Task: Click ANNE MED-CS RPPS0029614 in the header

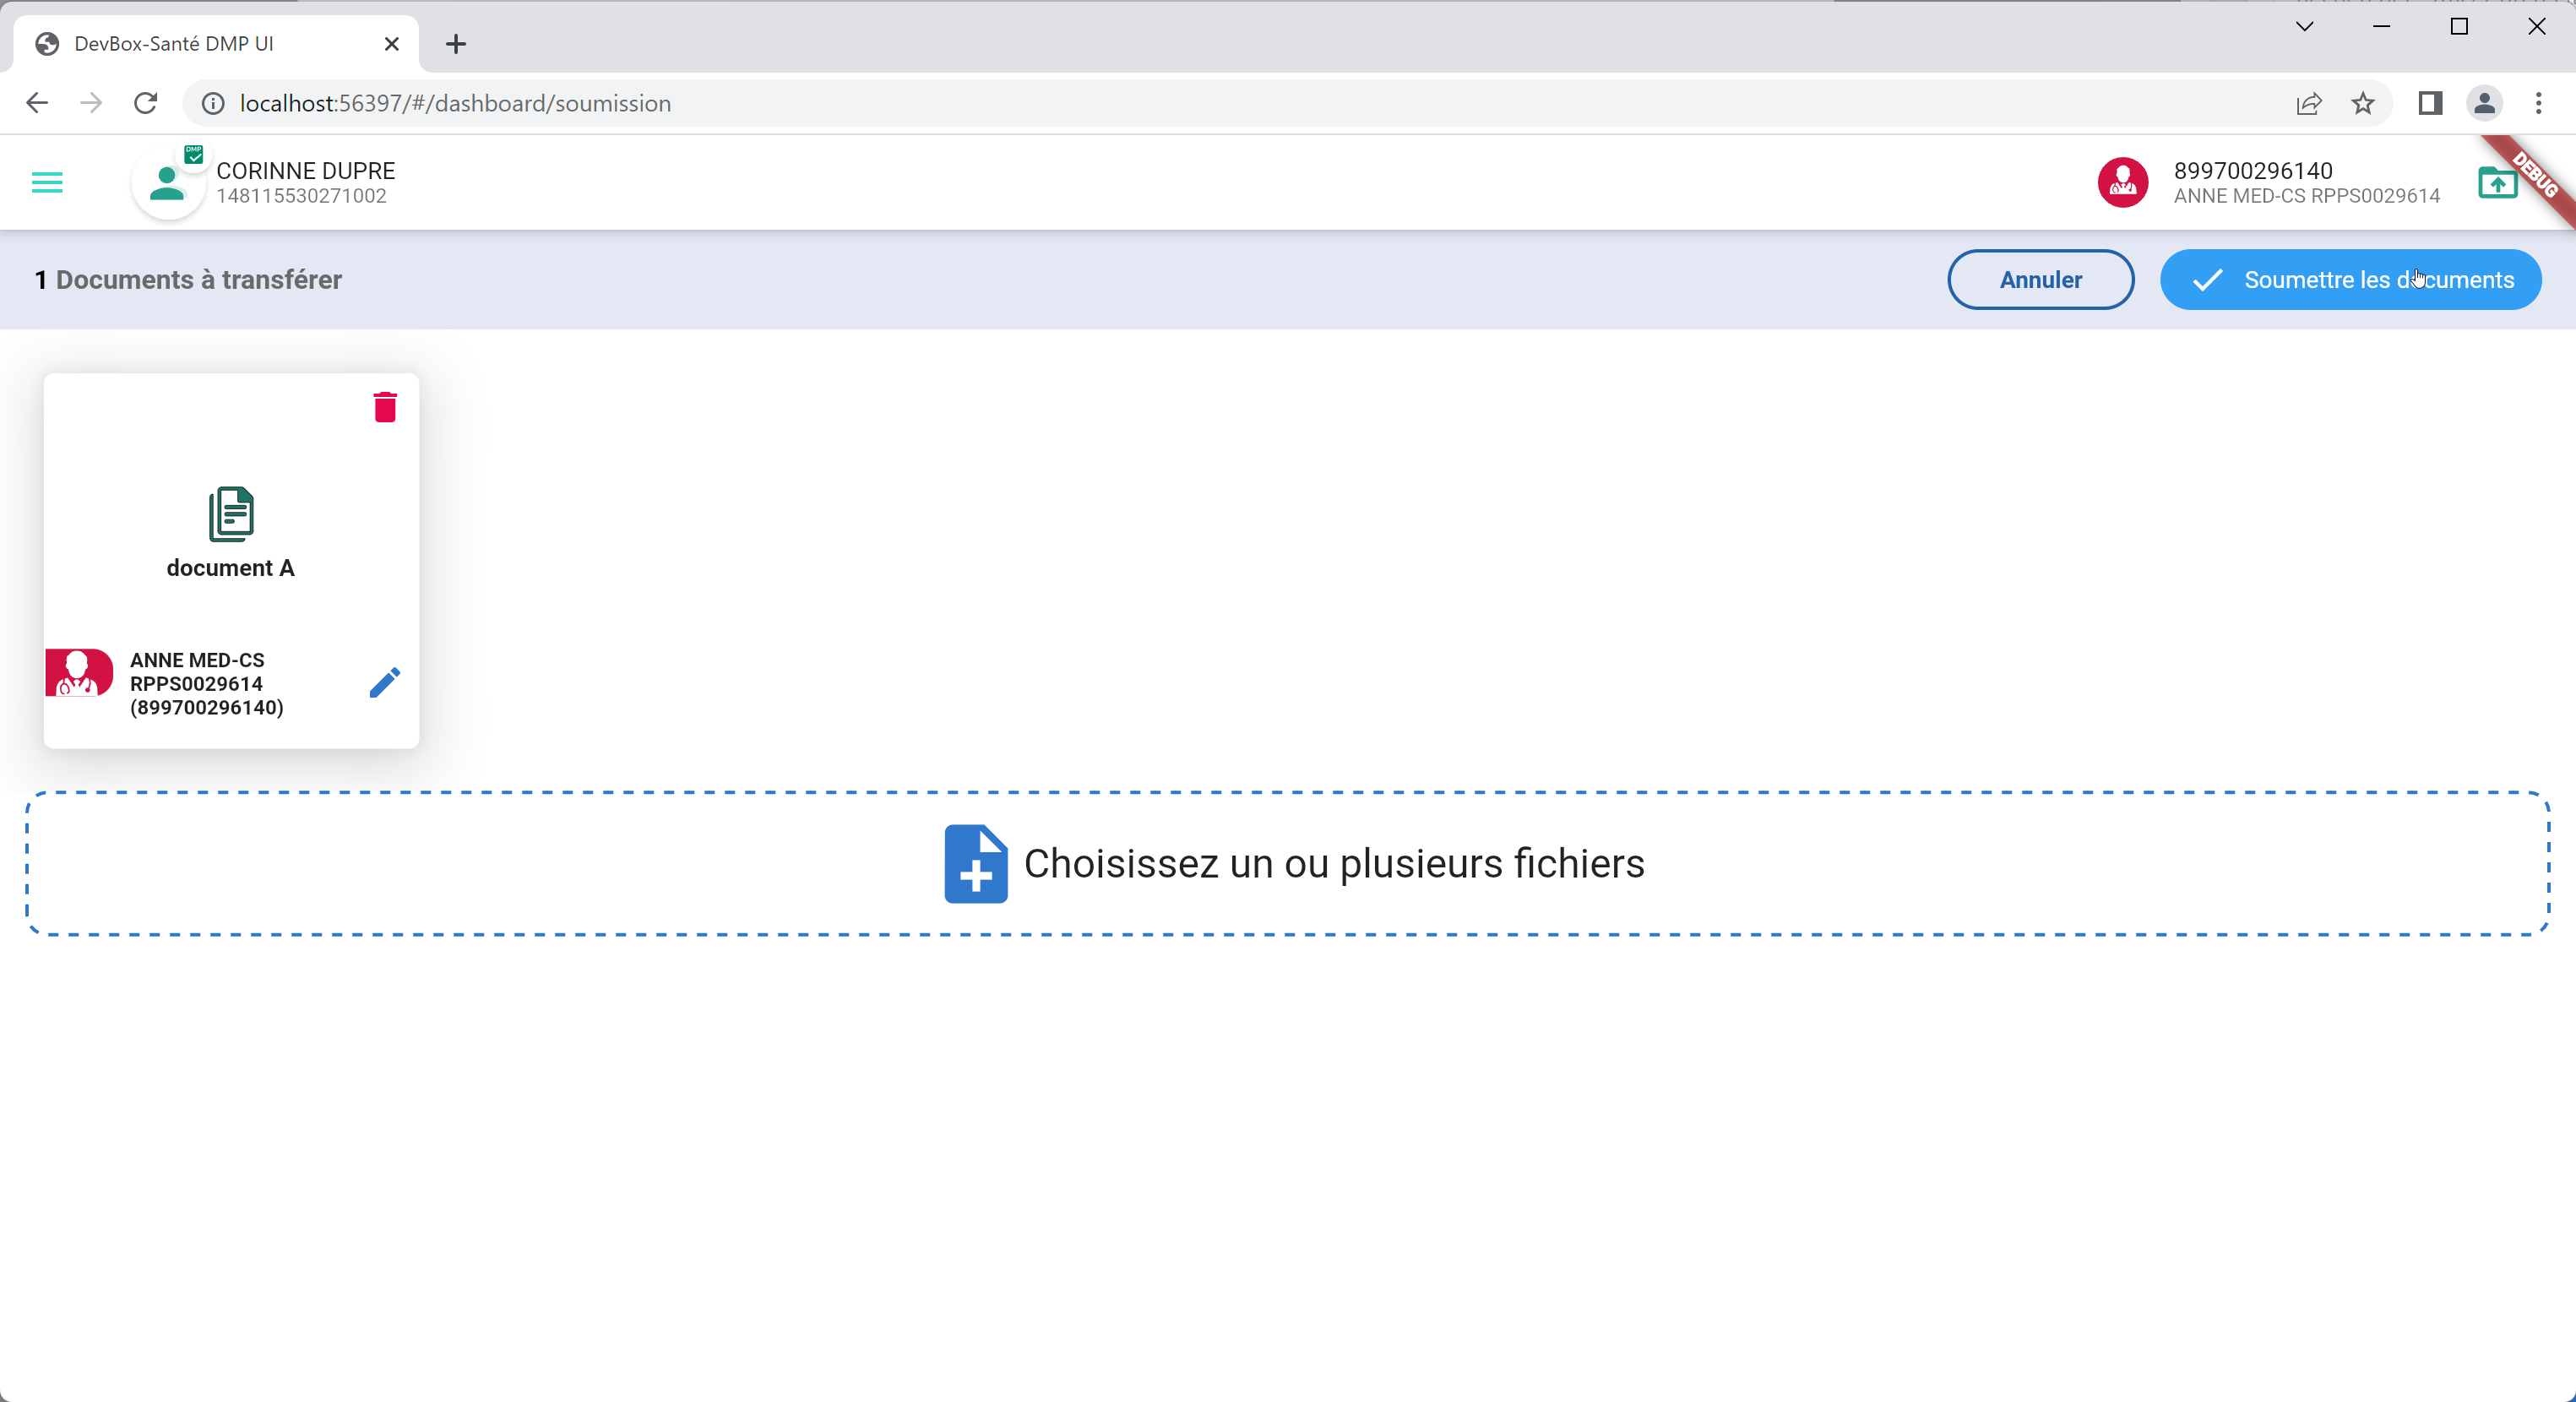Action: (2306, 196)
